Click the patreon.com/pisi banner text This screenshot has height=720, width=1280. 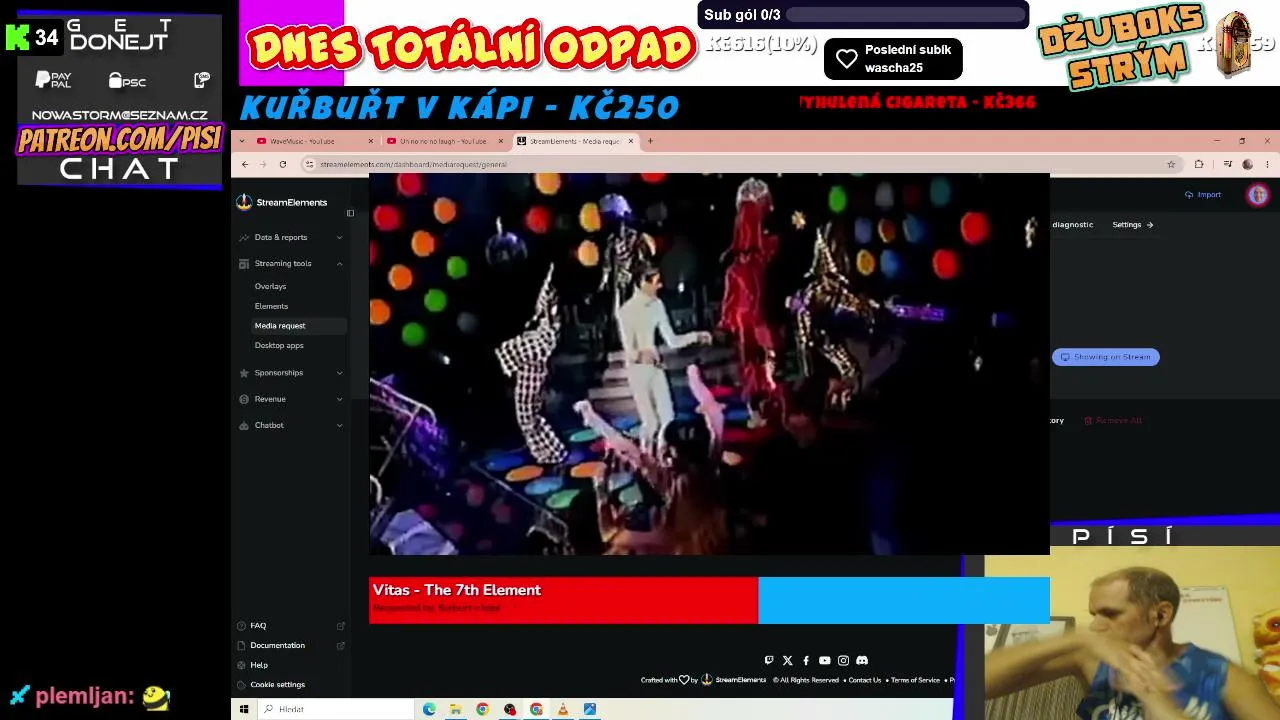[x=119, y=139]
